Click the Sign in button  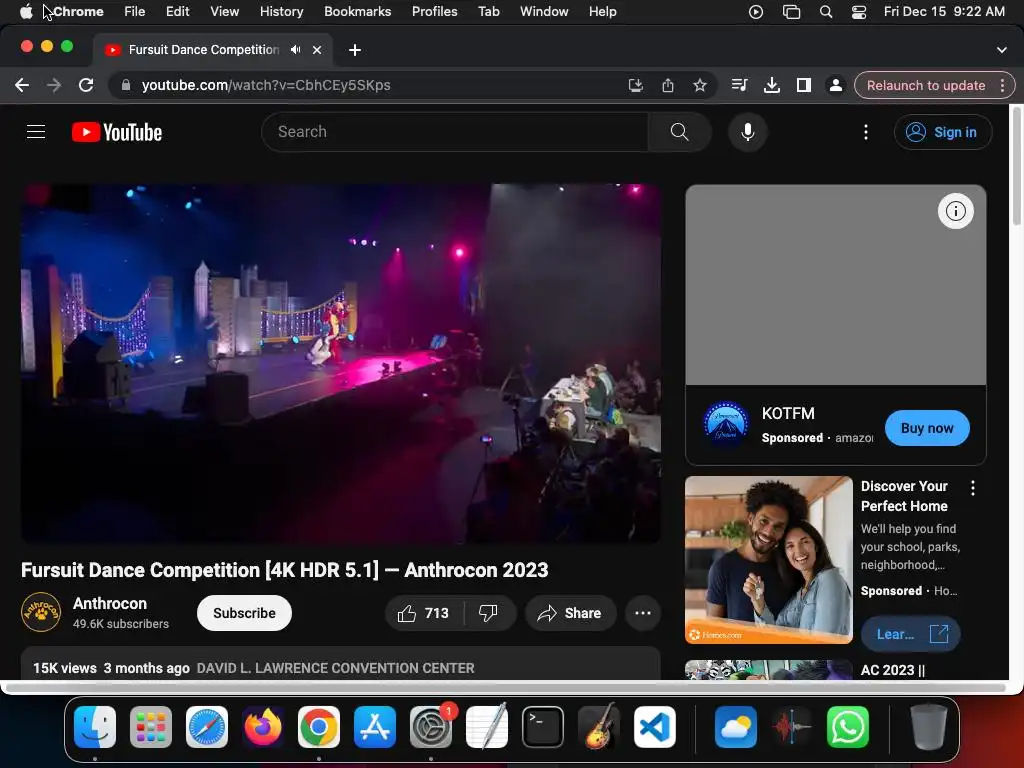(x=942, y=132)
